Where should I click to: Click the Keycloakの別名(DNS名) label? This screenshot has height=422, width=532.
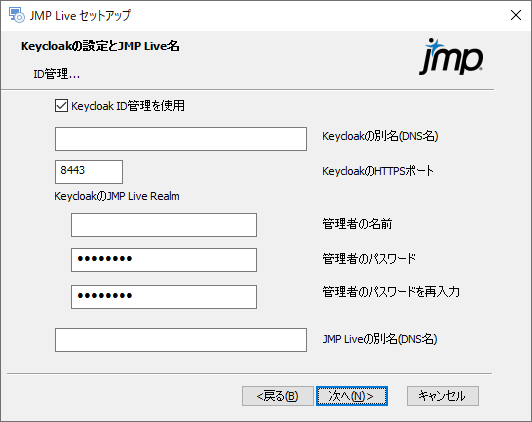click(x=380, y=136)
